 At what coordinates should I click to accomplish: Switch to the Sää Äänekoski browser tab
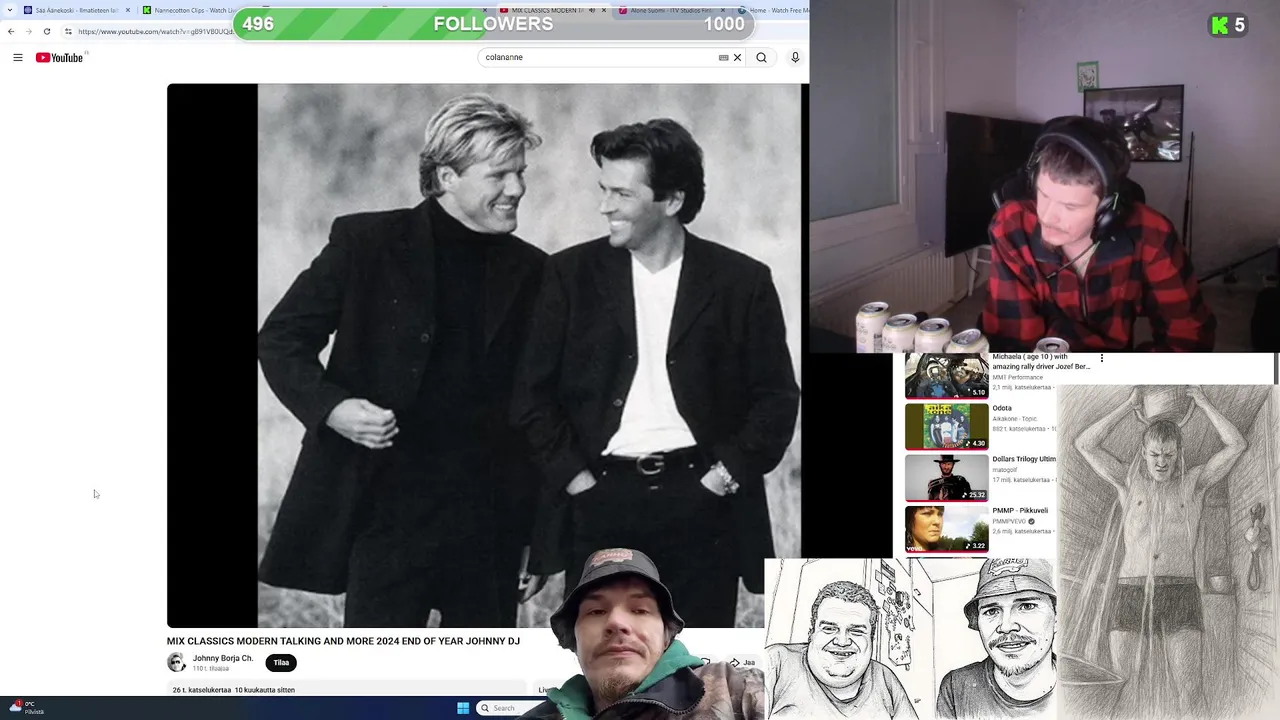76,10
